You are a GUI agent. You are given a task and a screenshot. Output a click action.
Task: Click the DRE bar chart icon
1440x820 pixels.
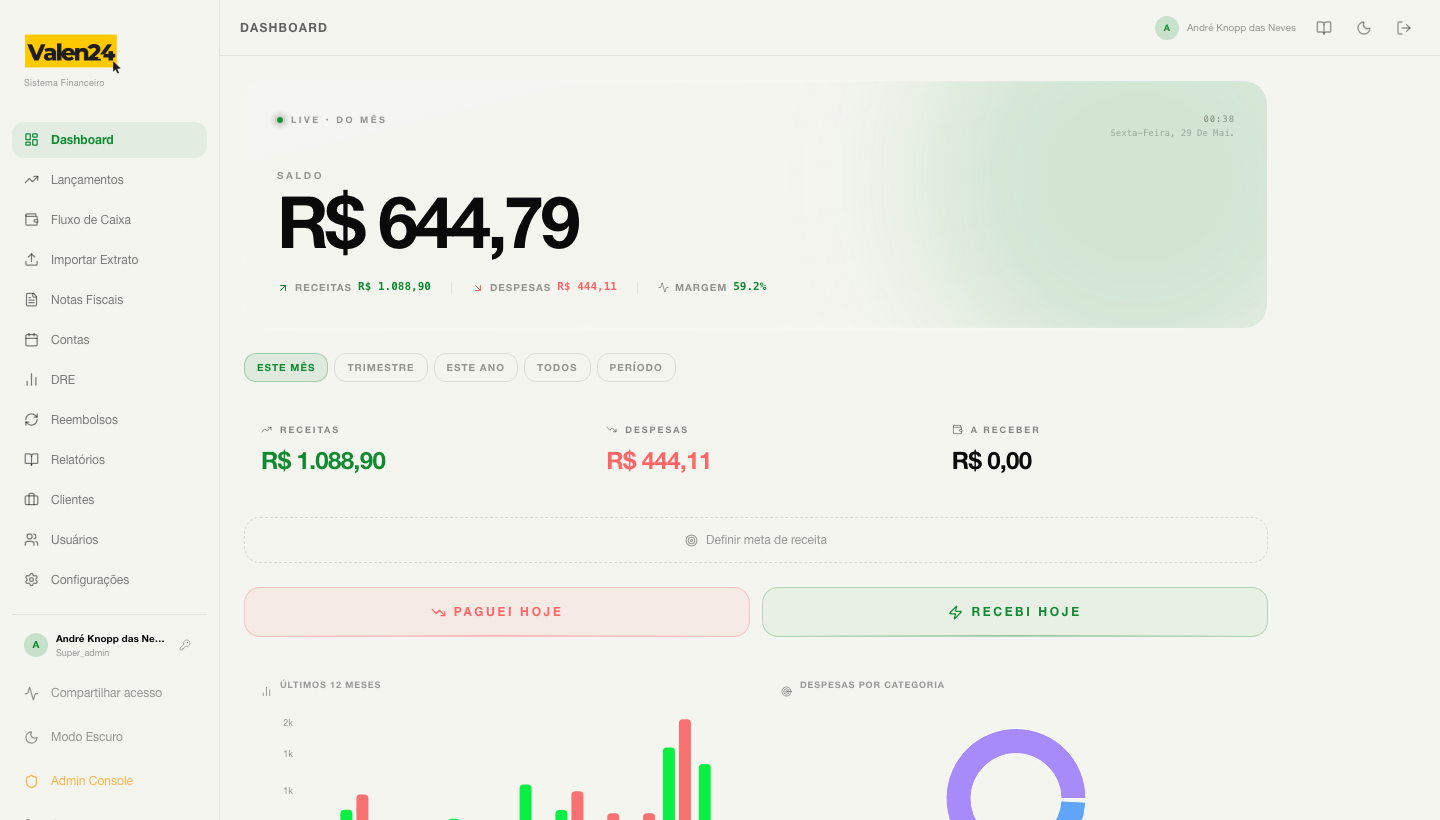pyautogui.click(x=31, y=380)
